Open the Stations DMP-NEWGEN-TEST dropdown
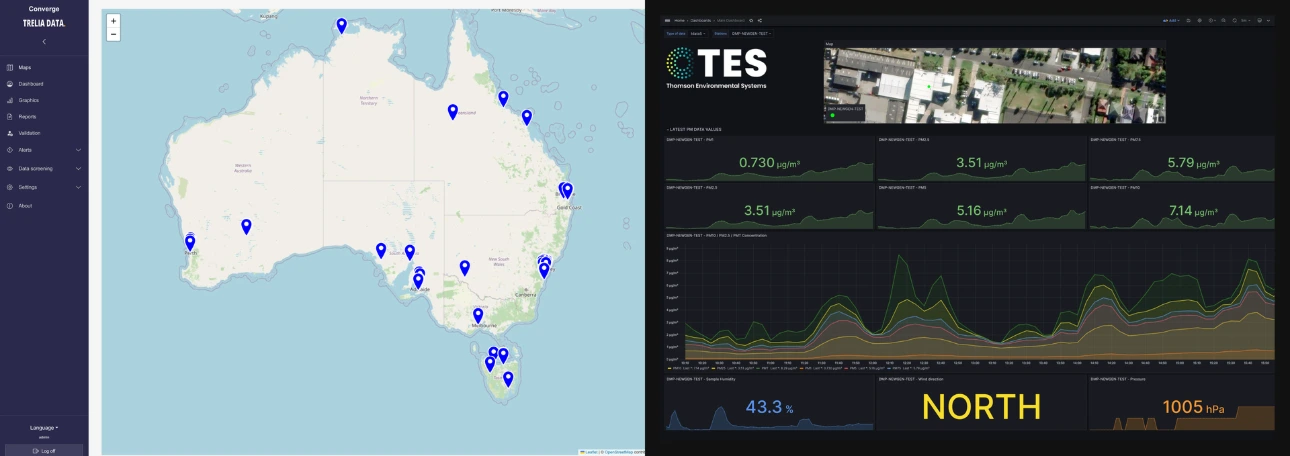This screenshot has height=456, width=1290. [752, 33]
